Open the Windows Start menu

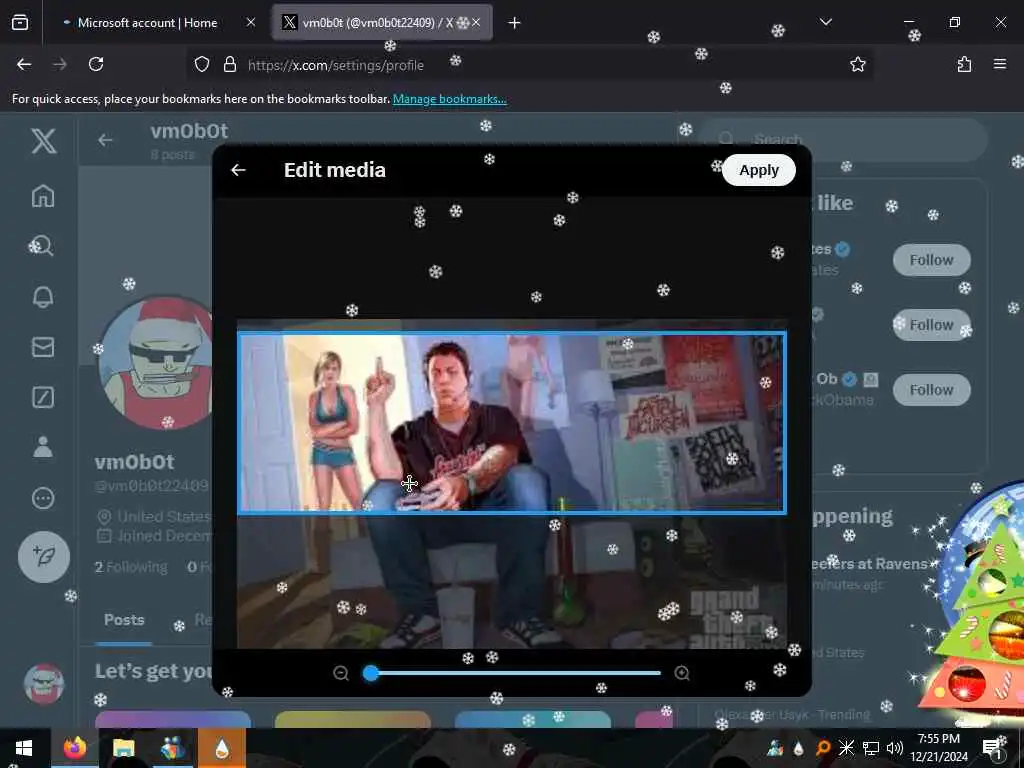point(24,748)
